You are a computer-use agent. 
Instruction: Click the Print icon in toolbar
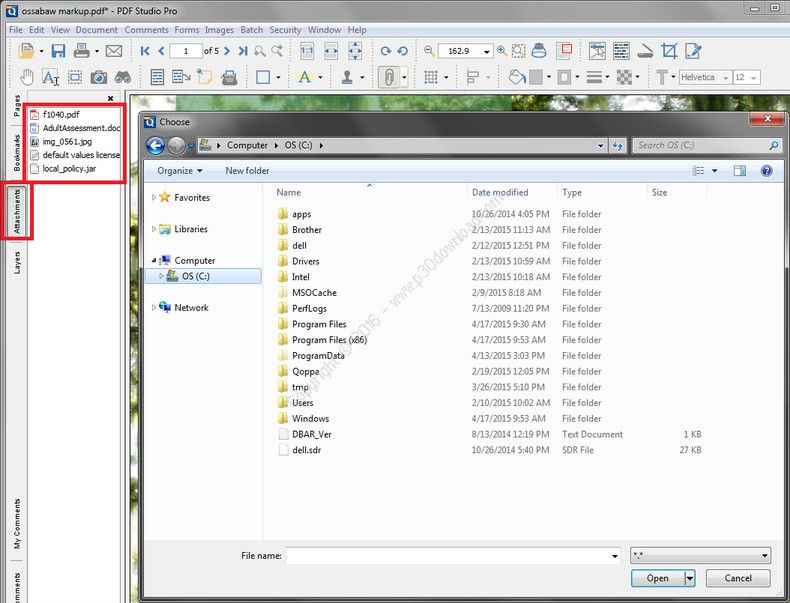tap(81, 51)
